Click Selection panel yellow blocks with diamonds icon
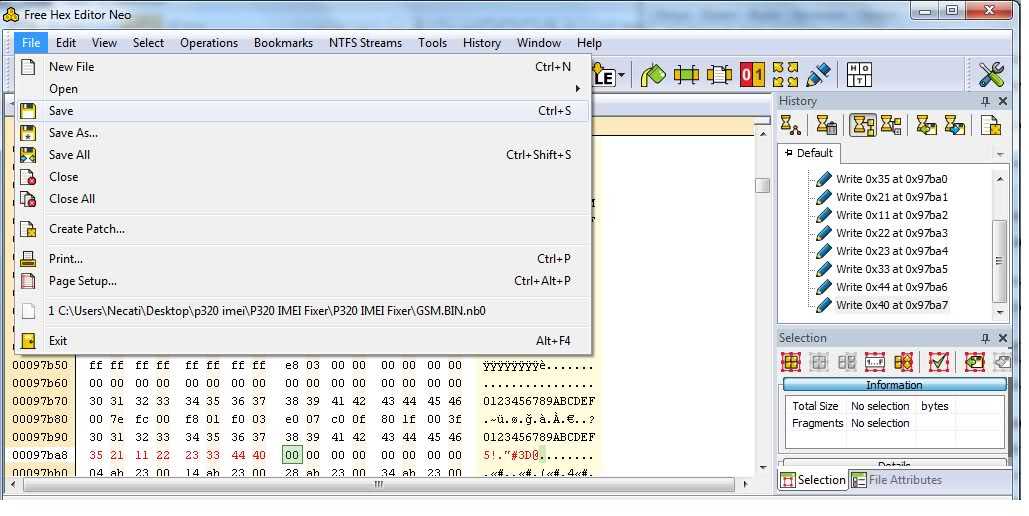Screen dimensions: 1029x516 904,362
